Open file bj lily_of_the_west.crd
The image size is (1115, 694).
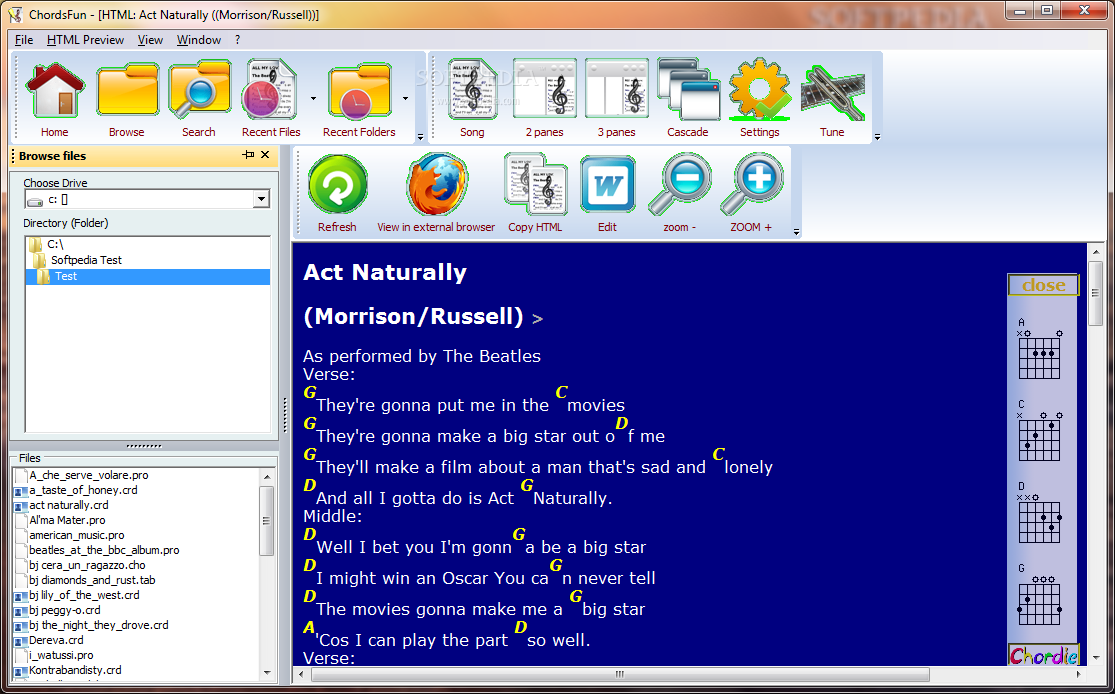(x=84, y=594)
